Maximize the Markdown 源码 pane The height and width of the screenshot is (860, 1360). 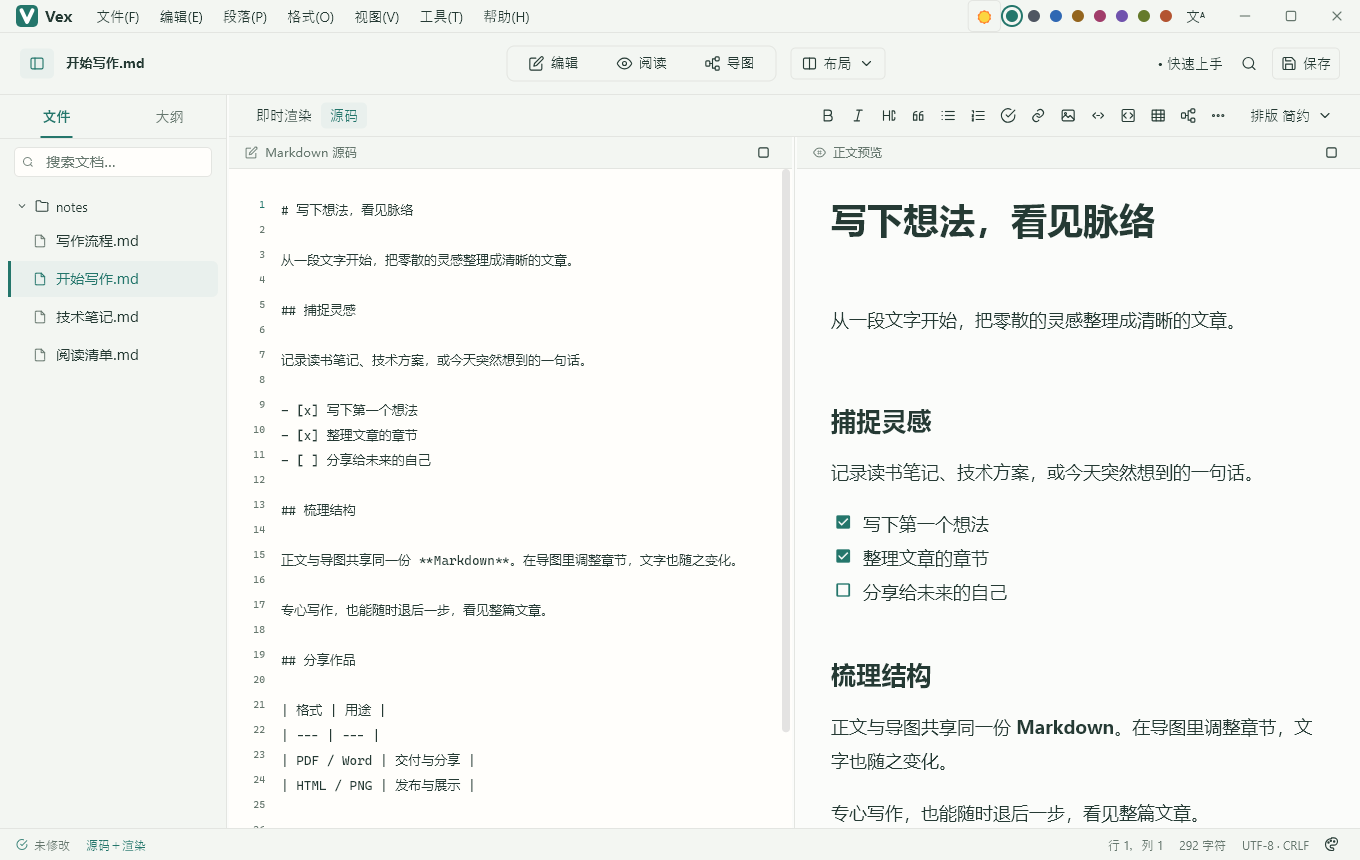[764, 153]
